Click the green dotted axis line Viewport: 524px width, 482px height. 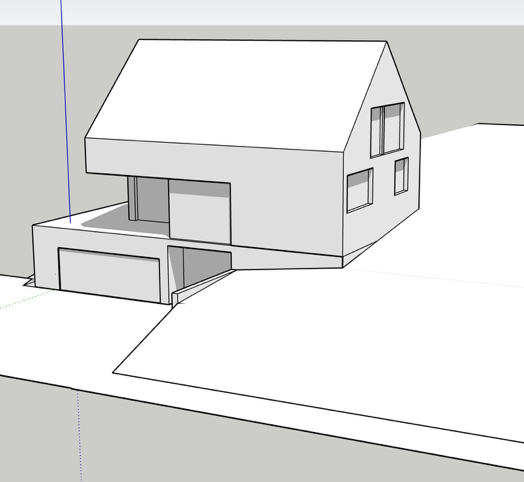pyautogui.click(x=28, y=299)
